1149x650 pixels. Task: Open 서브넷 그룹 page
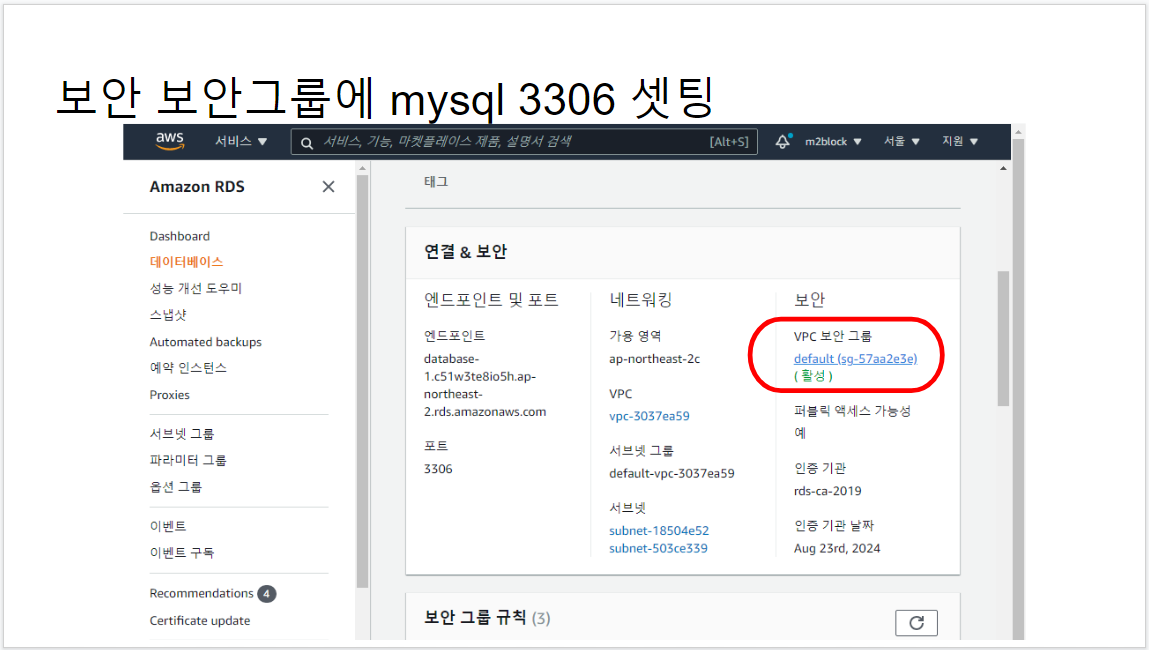coord(182,434)
